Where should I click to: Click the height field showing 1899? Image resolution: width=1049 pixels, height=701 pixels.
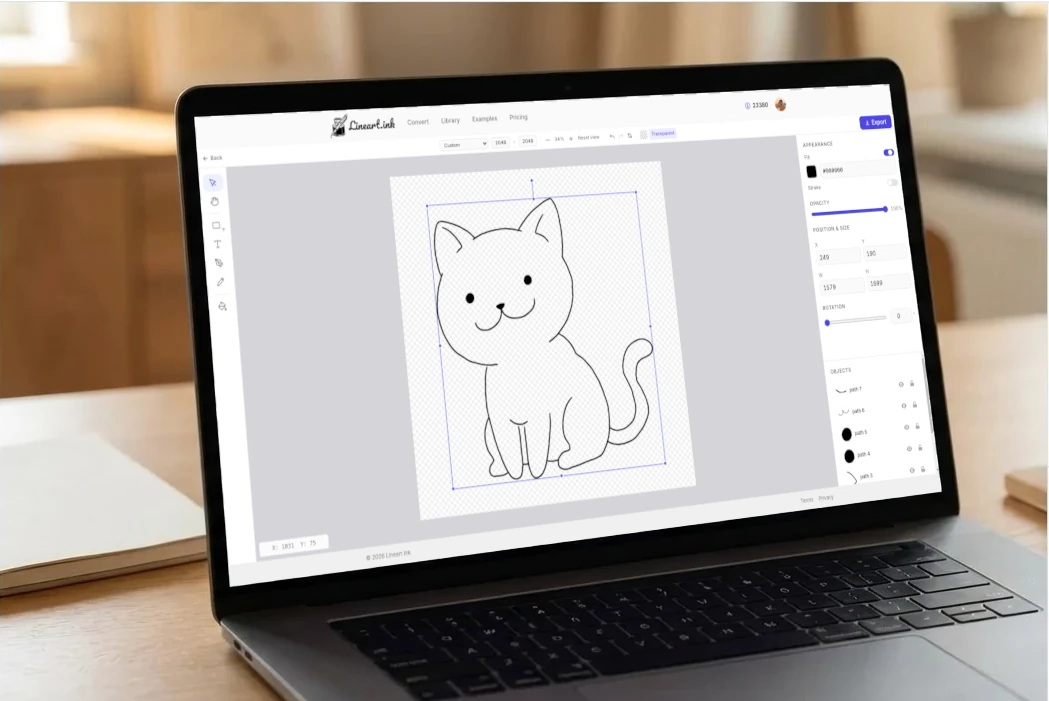(x=890, y=283)
